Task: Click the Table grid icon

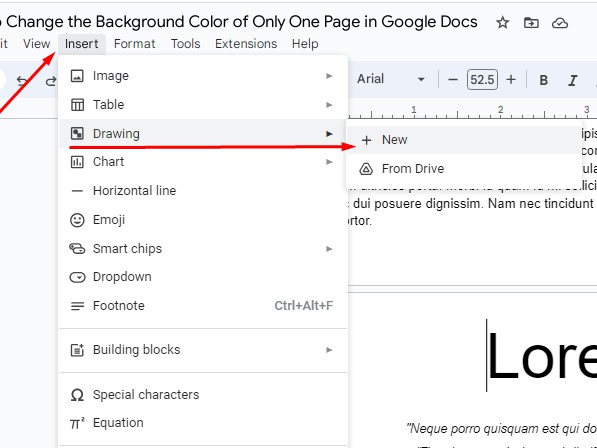Action: point(77,105)
